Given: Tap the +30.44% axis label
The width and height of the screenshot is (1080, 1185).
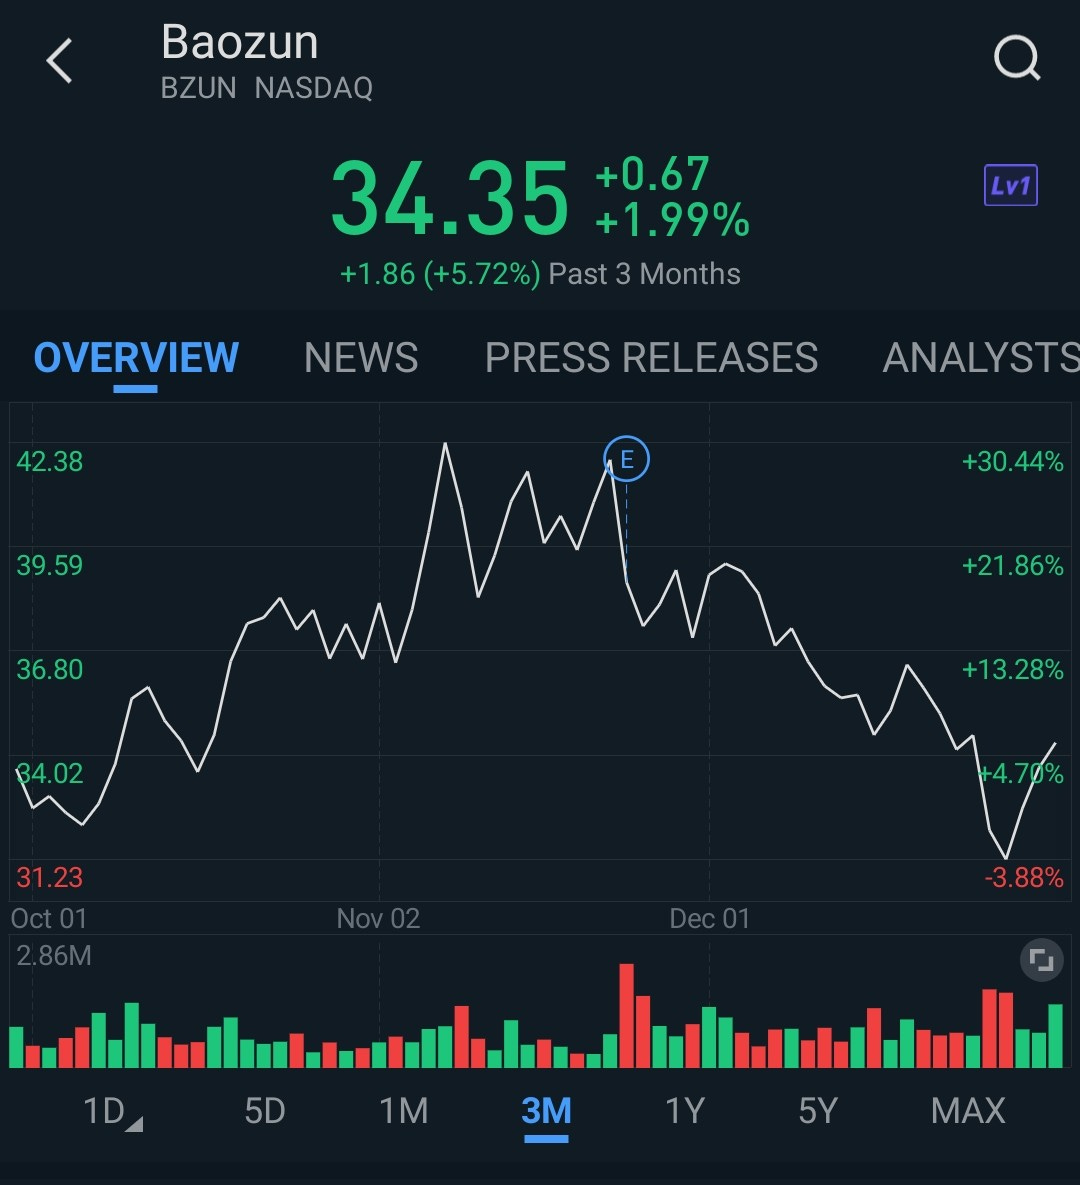Looking at the screenshot, I should 1013,462.
